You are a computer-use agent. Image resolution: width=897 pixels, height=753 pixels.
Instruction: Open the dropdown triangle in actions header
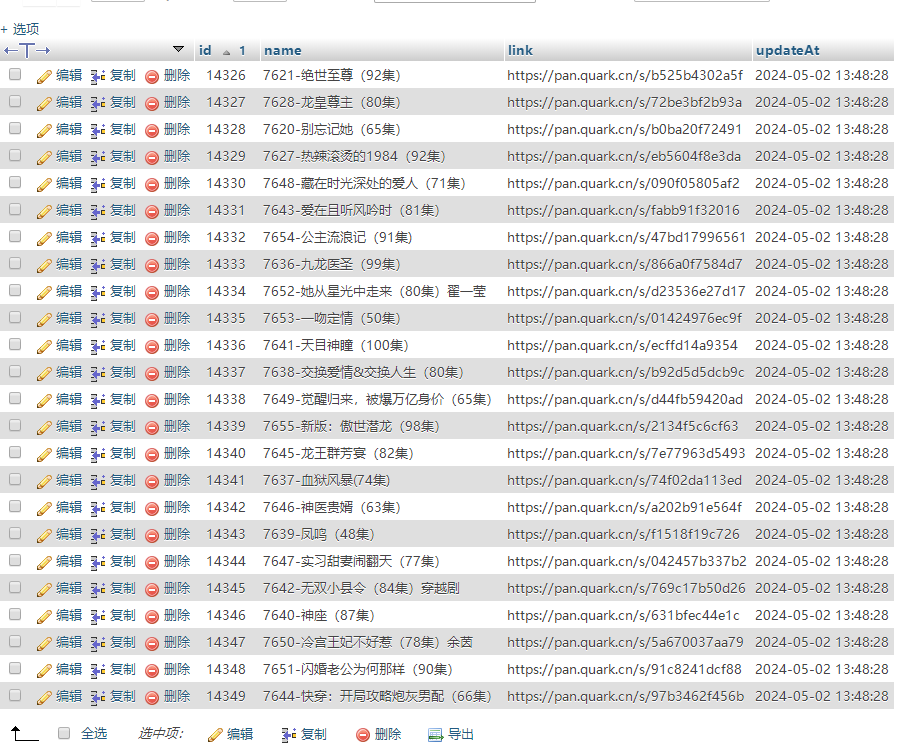coord(179,49)
